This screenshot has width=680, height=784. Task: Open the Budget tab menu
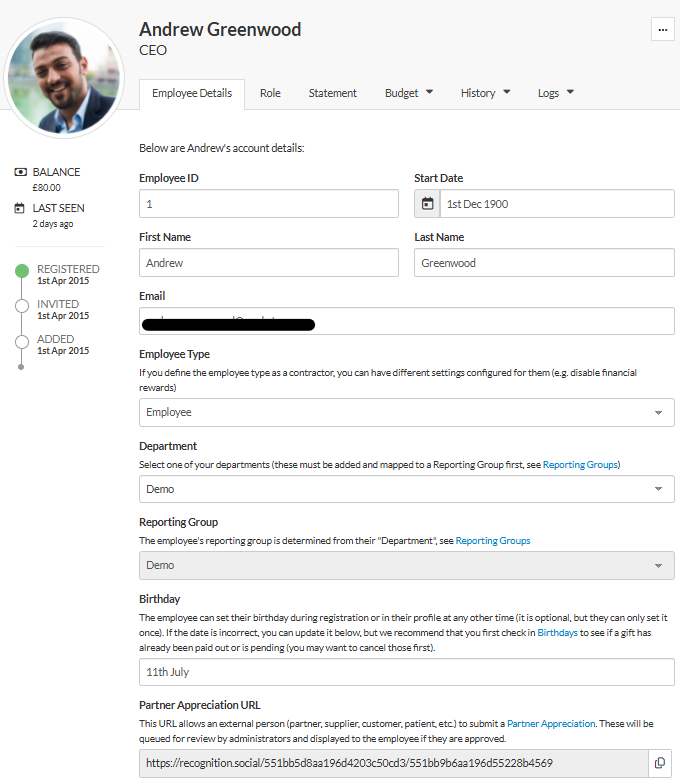(x=409, y=93)
